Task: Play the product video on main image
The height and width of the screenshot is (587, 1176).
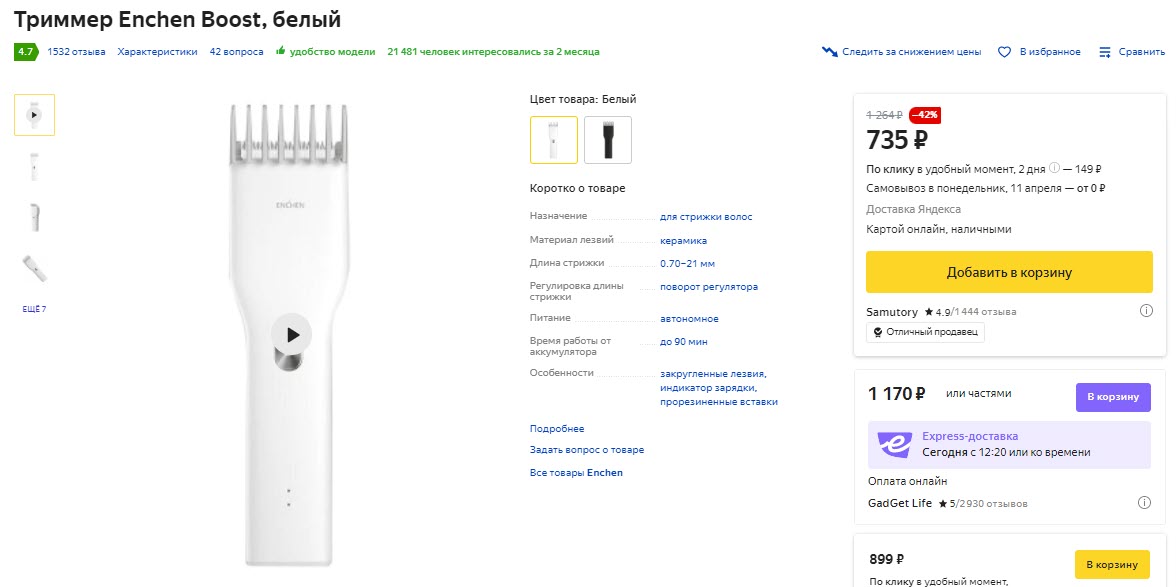Action: coord(291,334)
